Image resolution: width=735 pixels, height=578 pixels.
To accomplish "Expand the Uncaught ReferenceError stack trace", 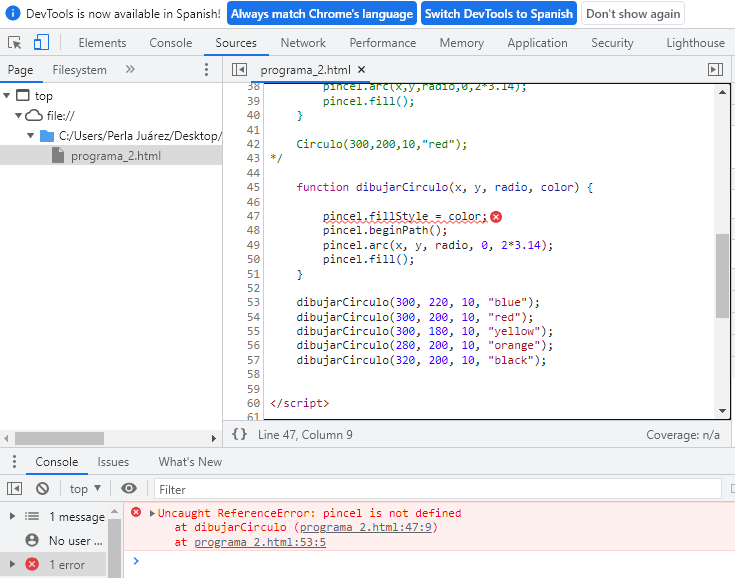I will click(152, 513).
